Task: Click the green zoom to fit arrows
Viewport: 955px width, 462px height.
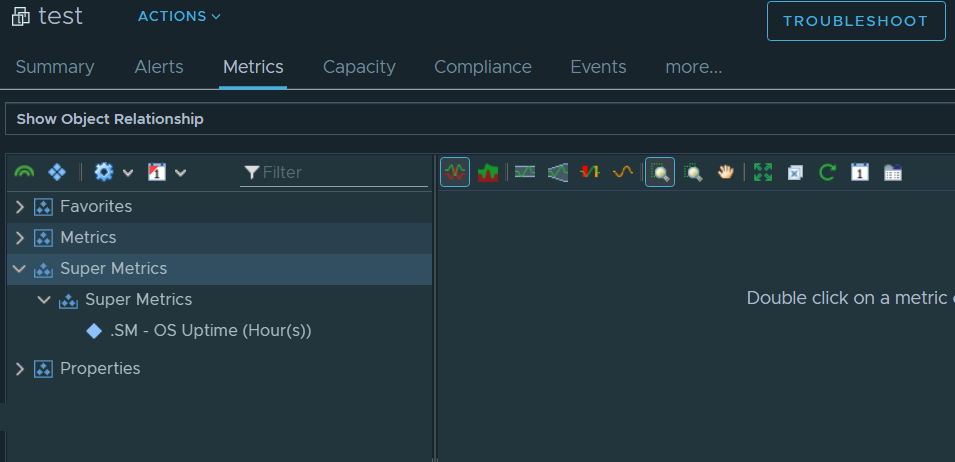Action: (763, 172)
